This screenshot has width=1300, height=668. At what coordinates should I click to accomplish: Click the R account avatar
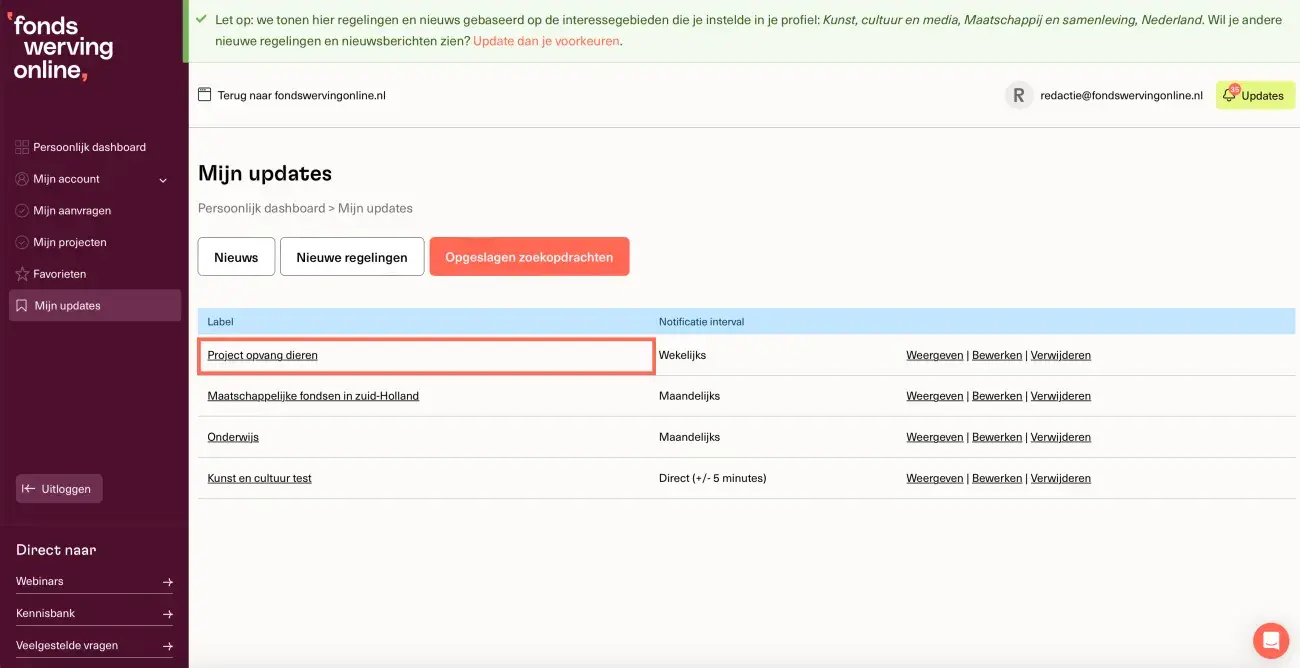[x=1018, y=95]
